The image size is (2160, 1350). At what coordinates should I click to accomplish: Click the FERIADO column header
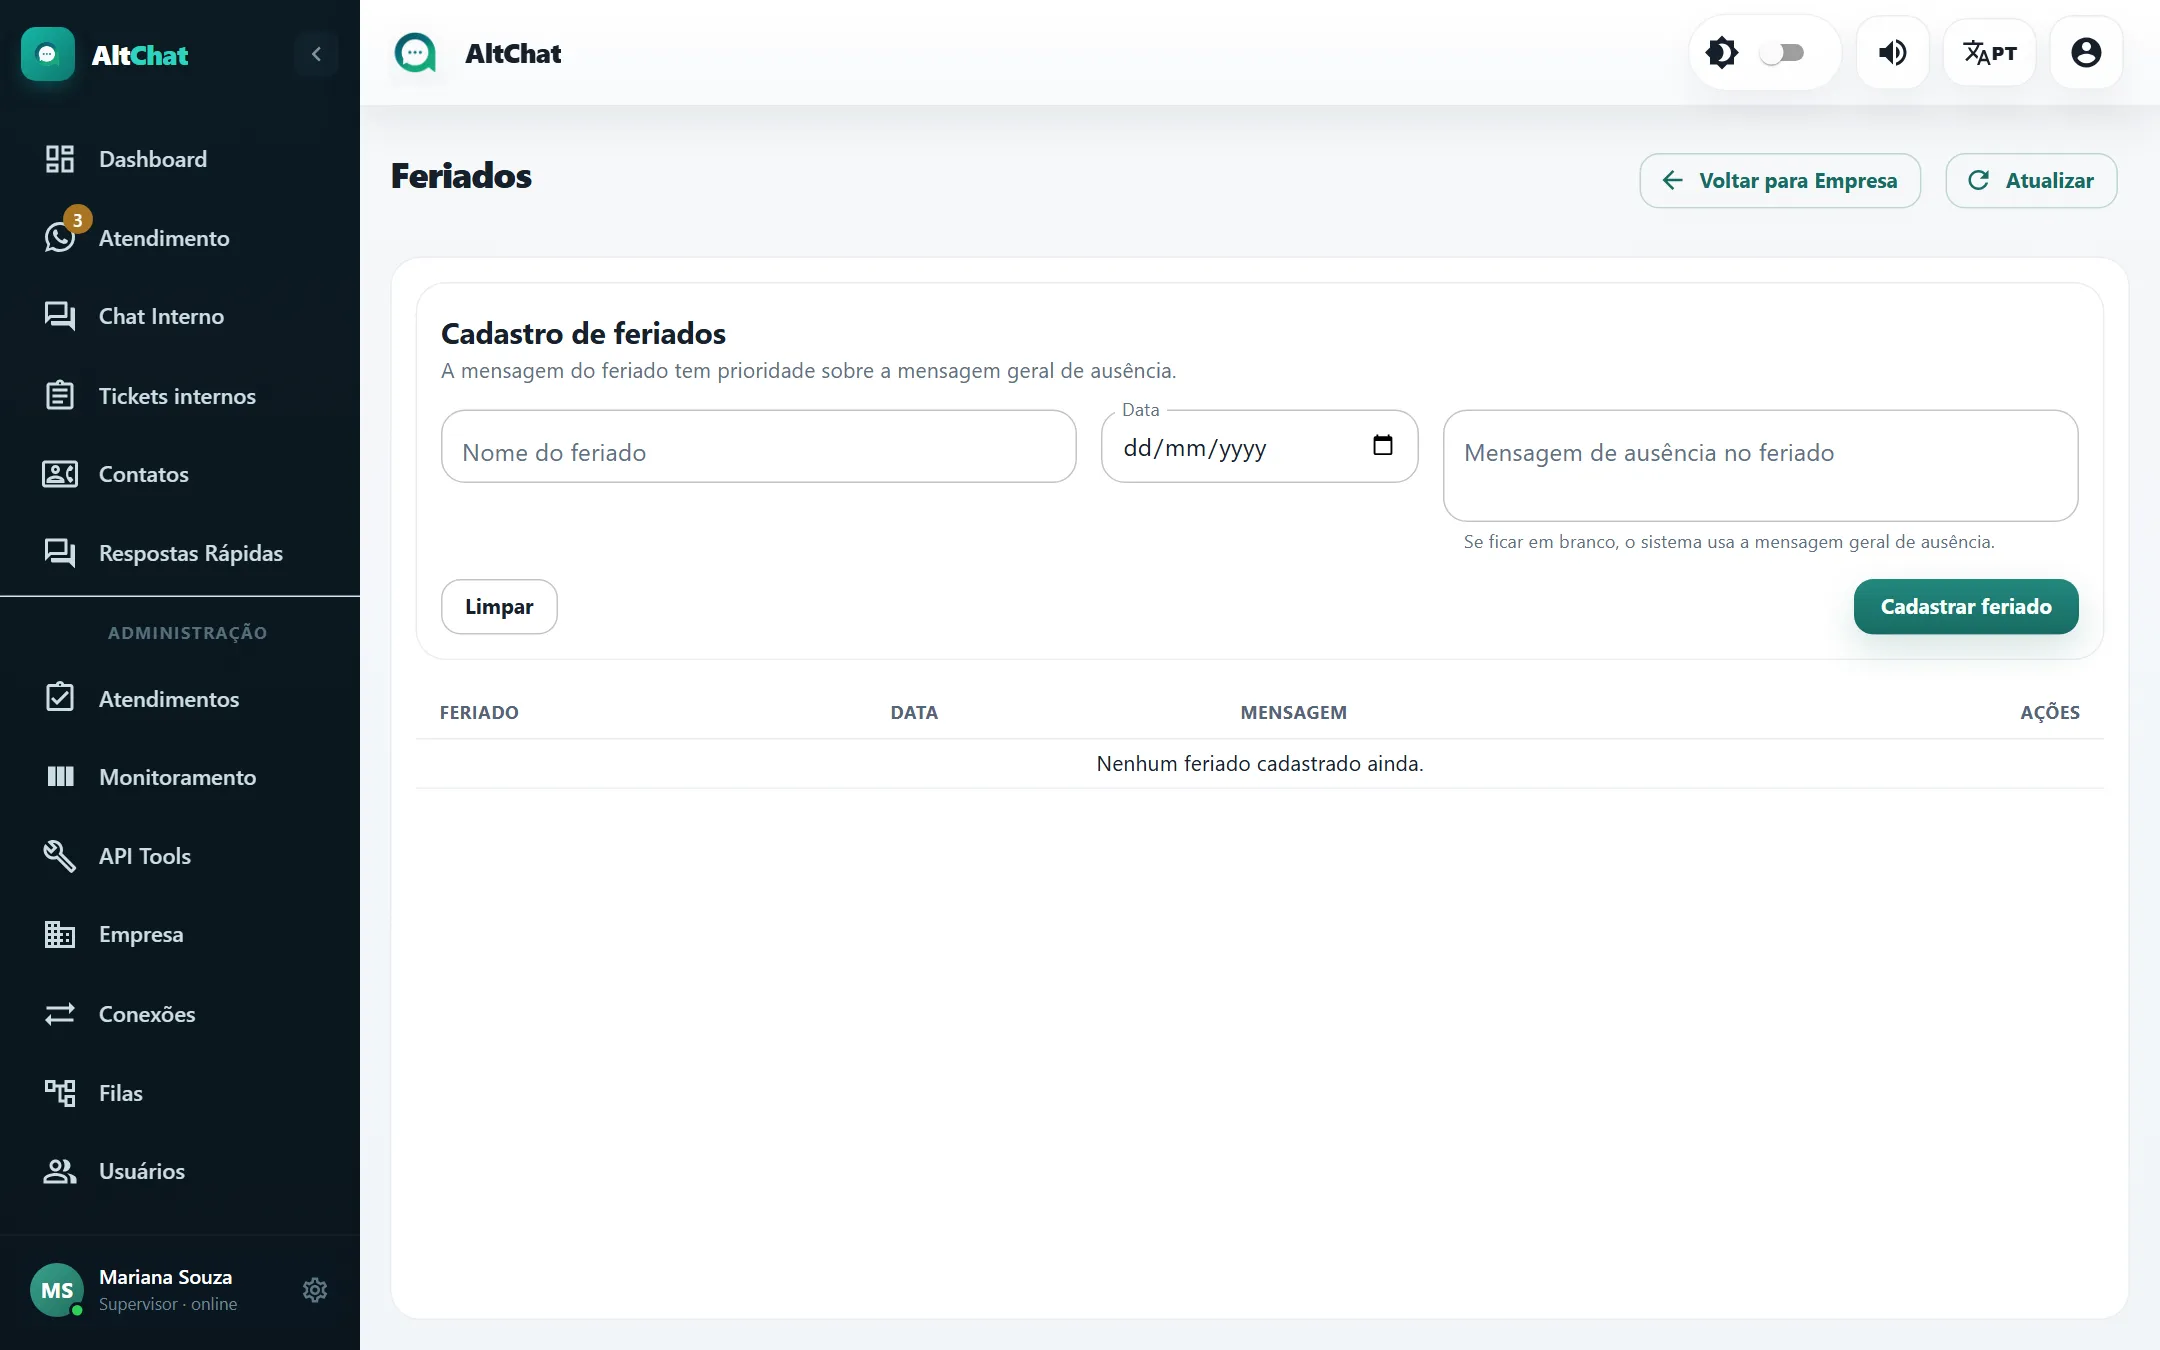click(x=479, y=713)
